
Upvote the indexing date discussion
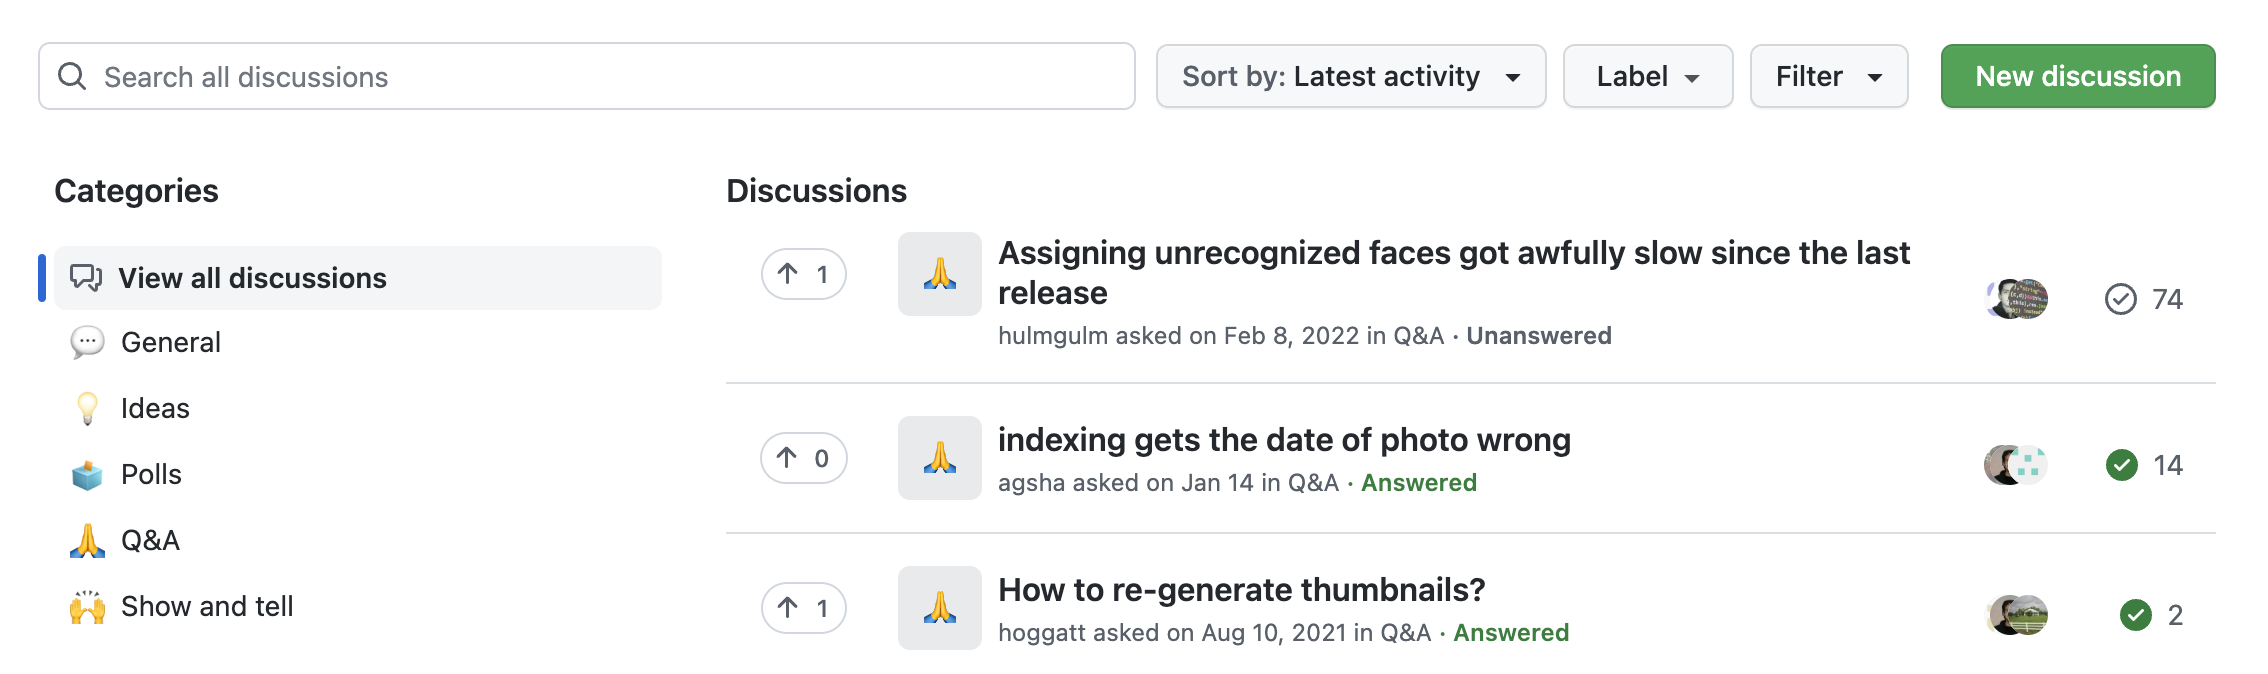coord(803,458)
